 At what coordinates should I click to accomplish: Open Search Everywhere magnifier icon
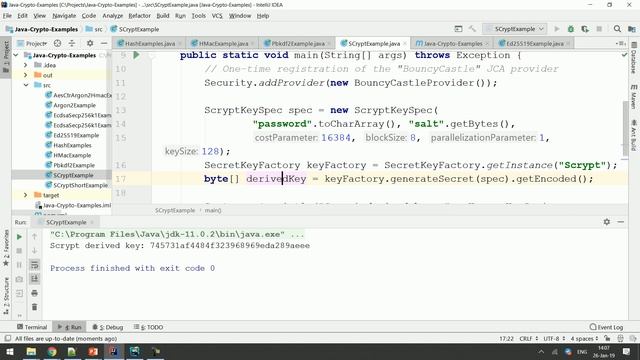pyautogui.click(x=617, y=29)
